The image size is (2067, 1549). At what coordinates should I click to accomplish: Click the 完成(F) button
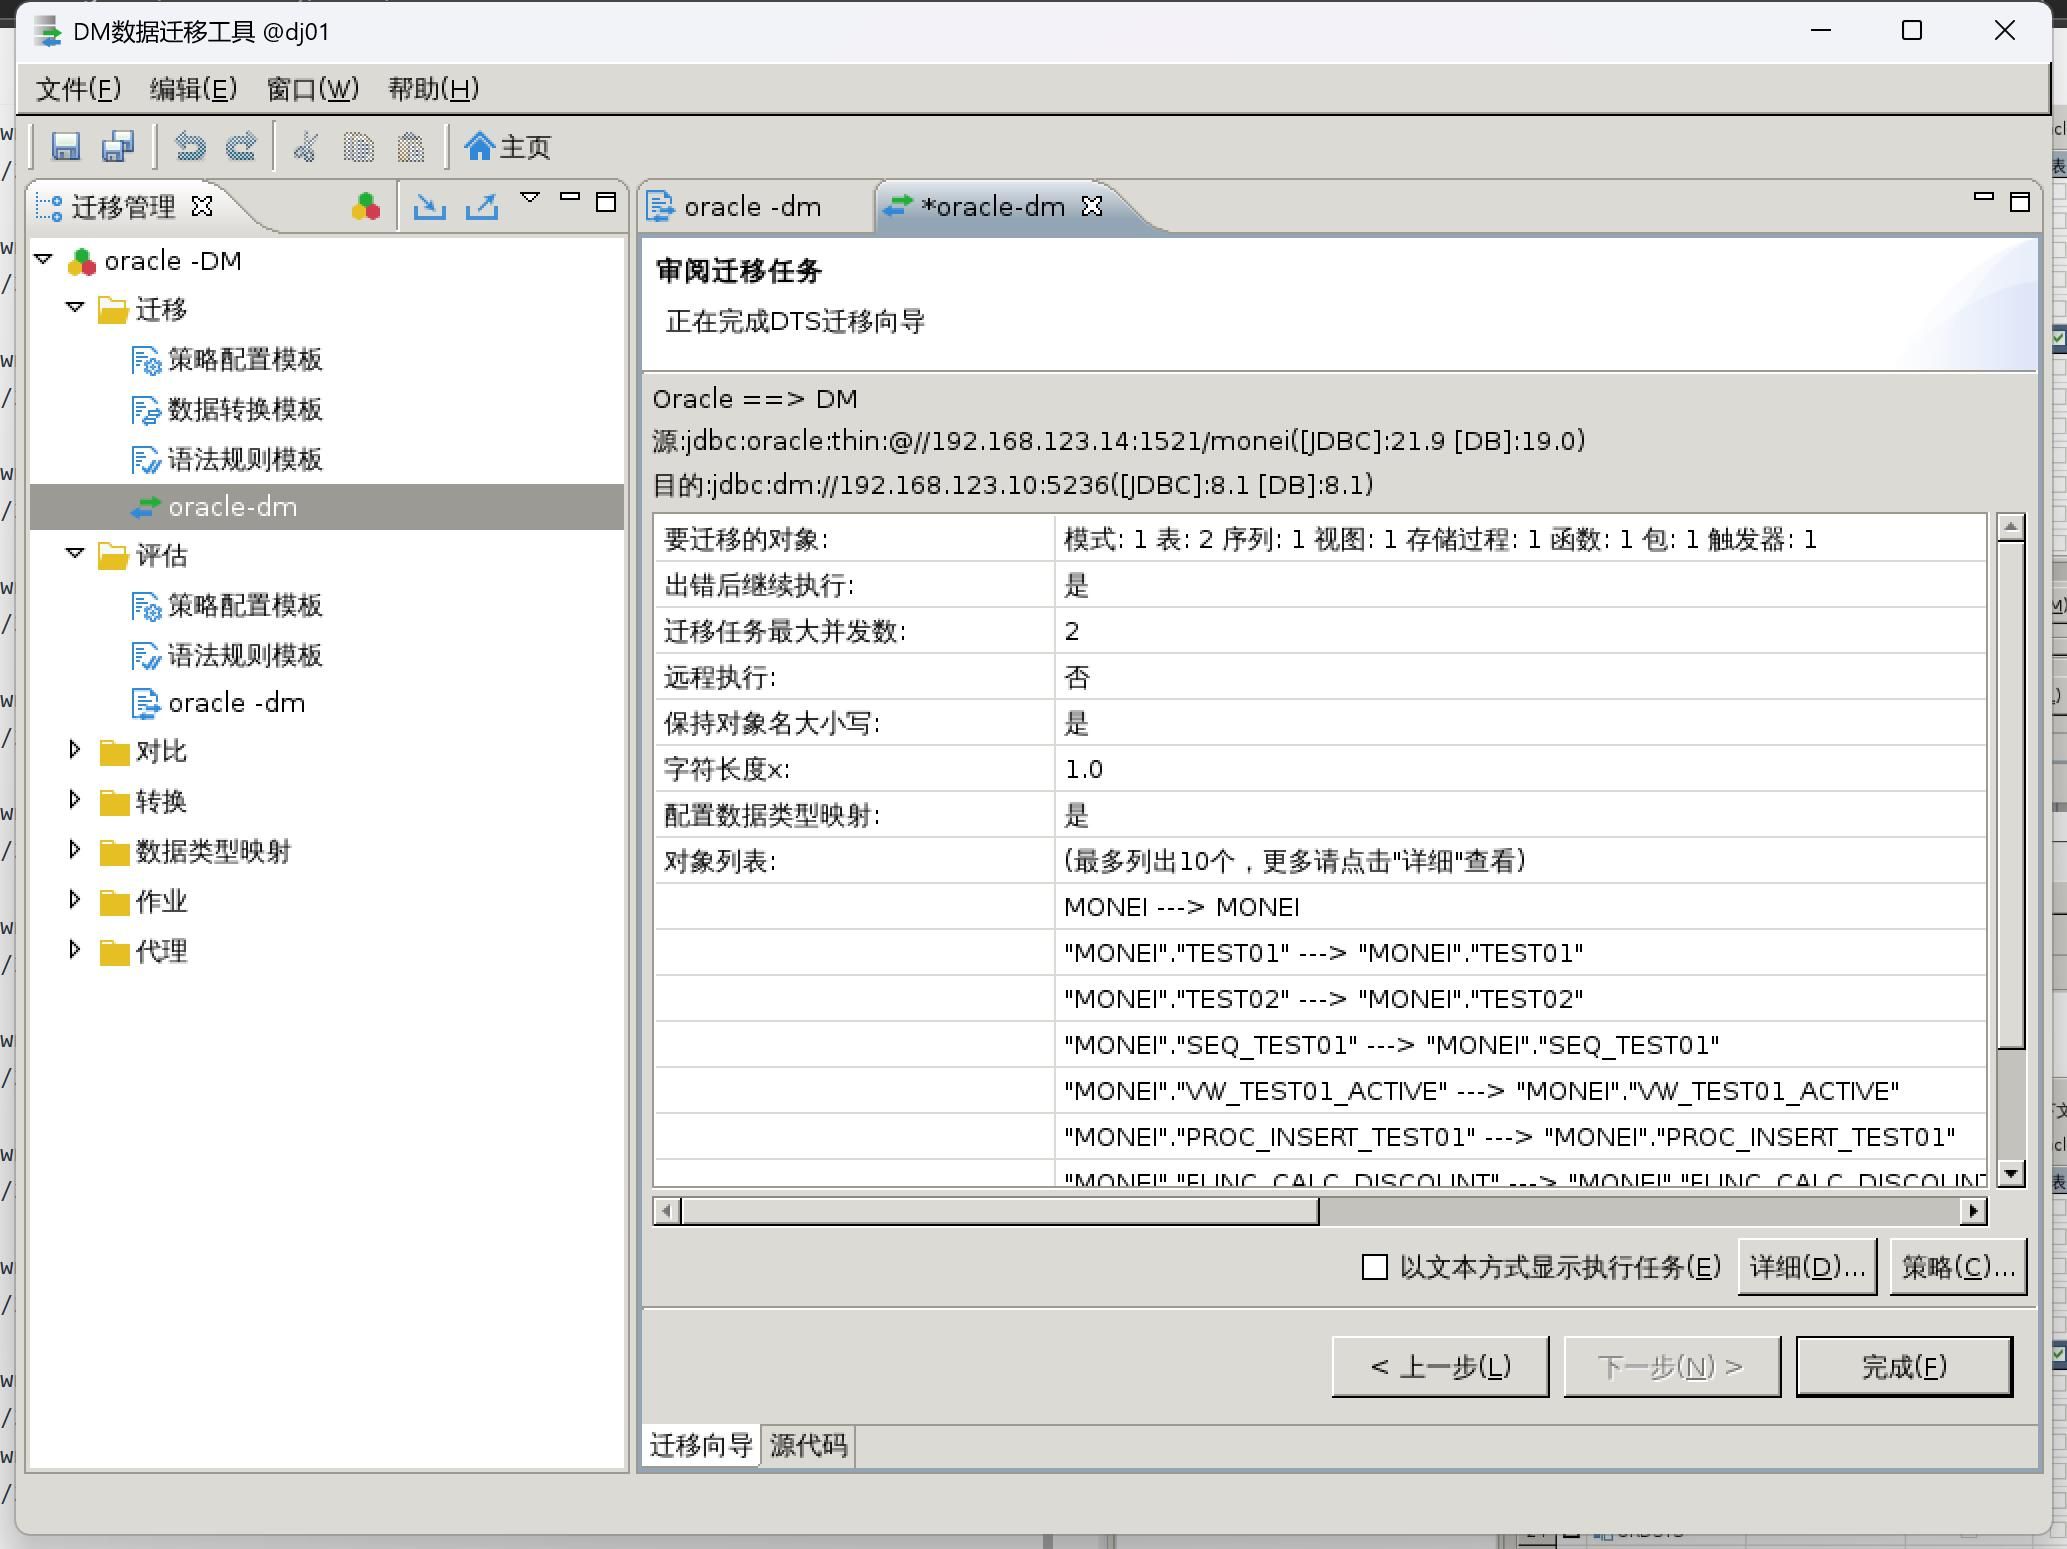point(1903,1366)
